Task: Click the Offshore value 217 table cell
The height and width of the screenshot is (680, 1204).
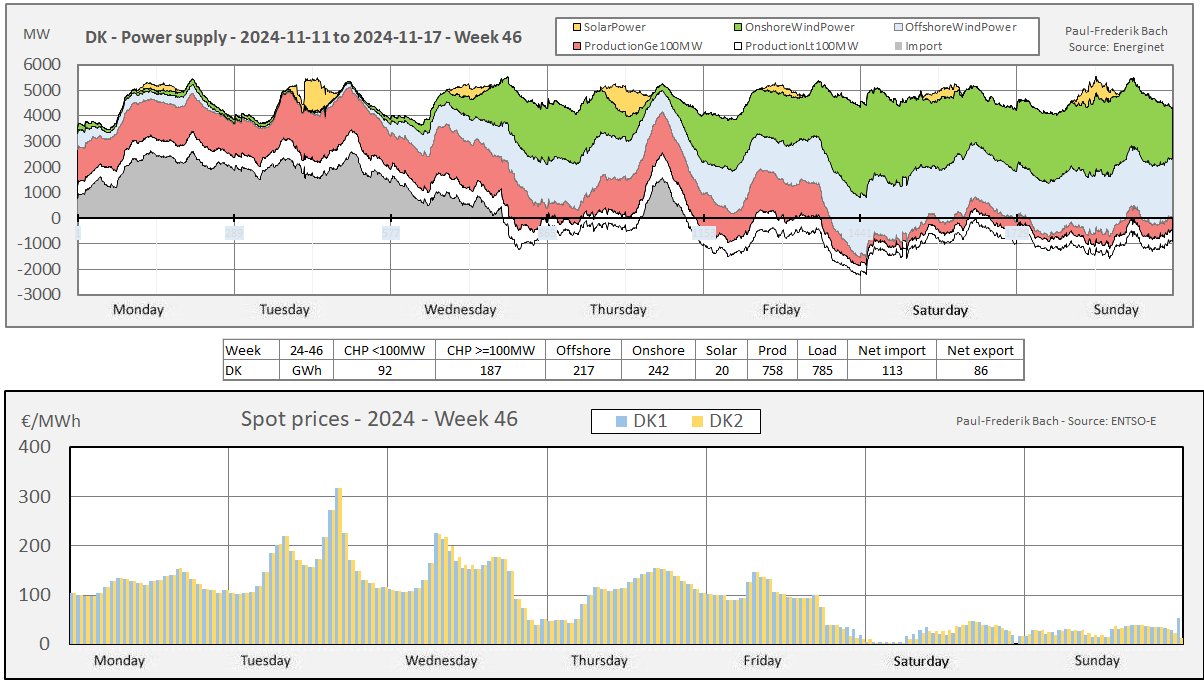Action: pos(582,370)
